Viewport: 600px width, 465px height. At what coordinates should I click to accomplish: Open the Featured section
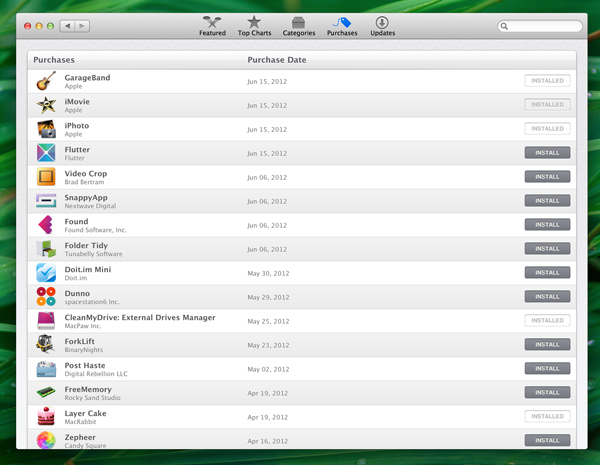coord(212,26)
